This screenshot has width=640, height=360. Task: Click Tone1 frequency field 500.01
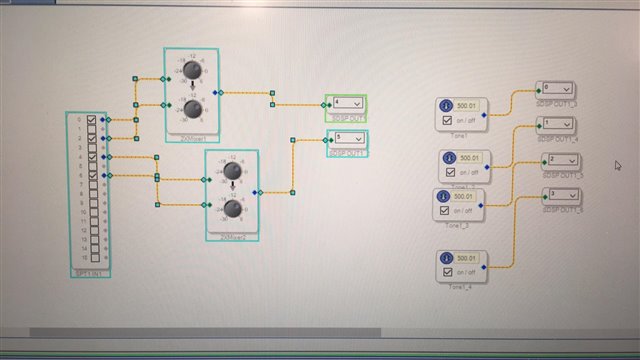point(467,106)
